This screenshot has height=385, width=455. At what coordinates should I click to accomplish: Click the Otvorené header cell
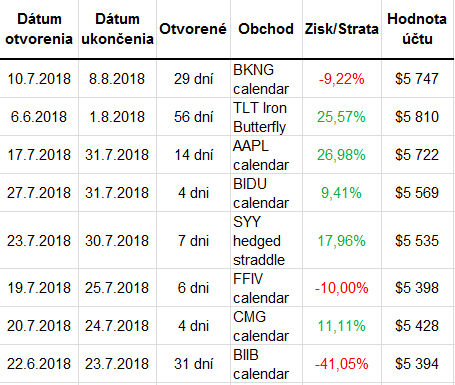193,29
